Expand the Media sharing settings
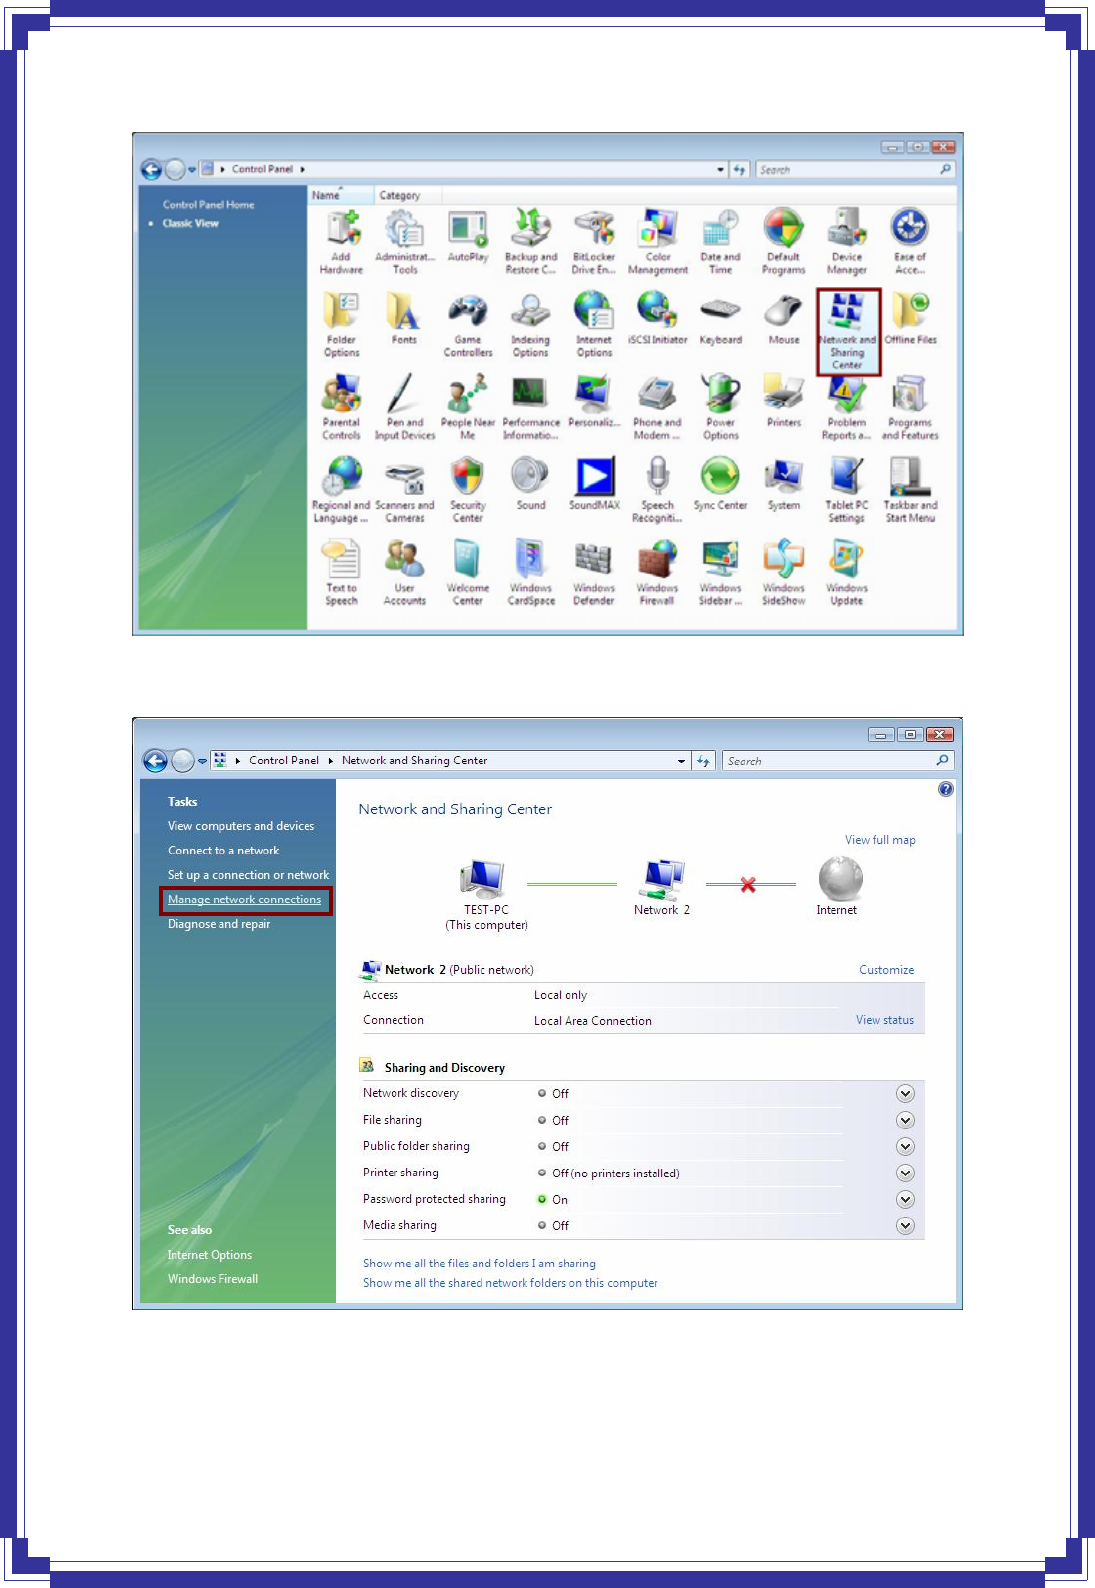Image resolution: width=1095 pixels, height=1588 pixels. point(905,1225)
